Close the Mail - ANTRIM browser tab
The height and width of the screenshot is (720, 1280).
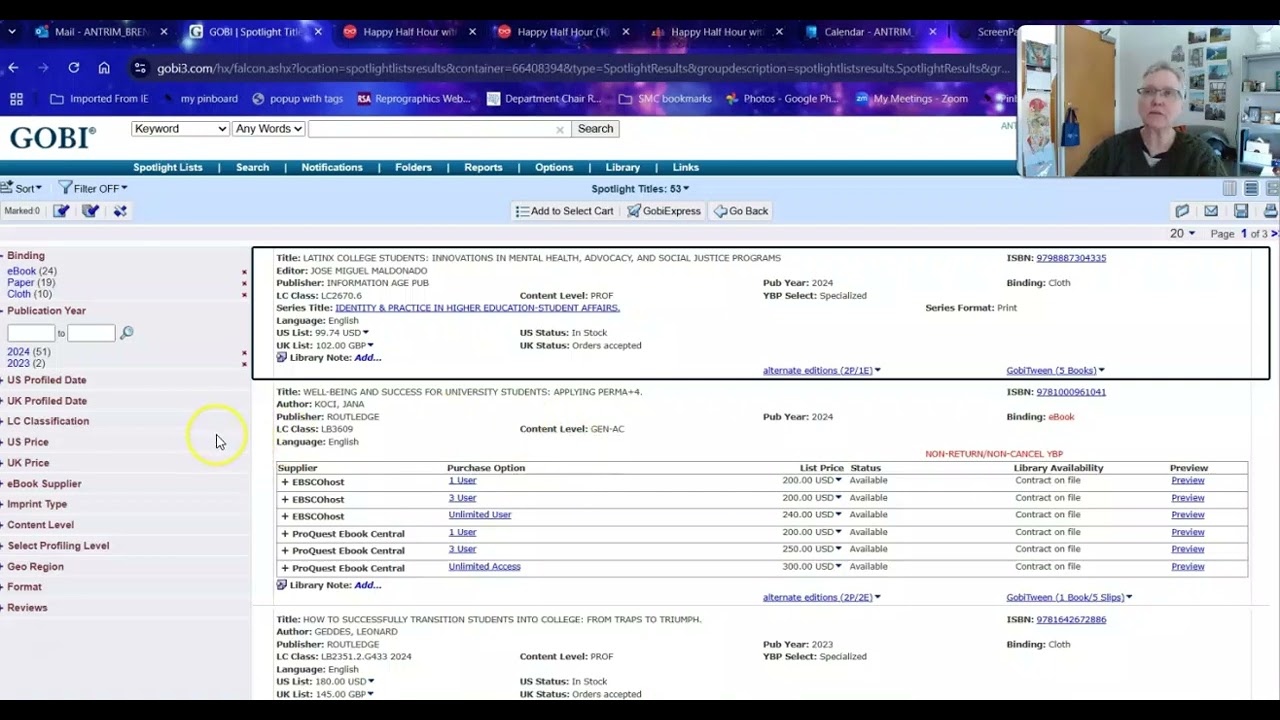(x=164, y=32)
